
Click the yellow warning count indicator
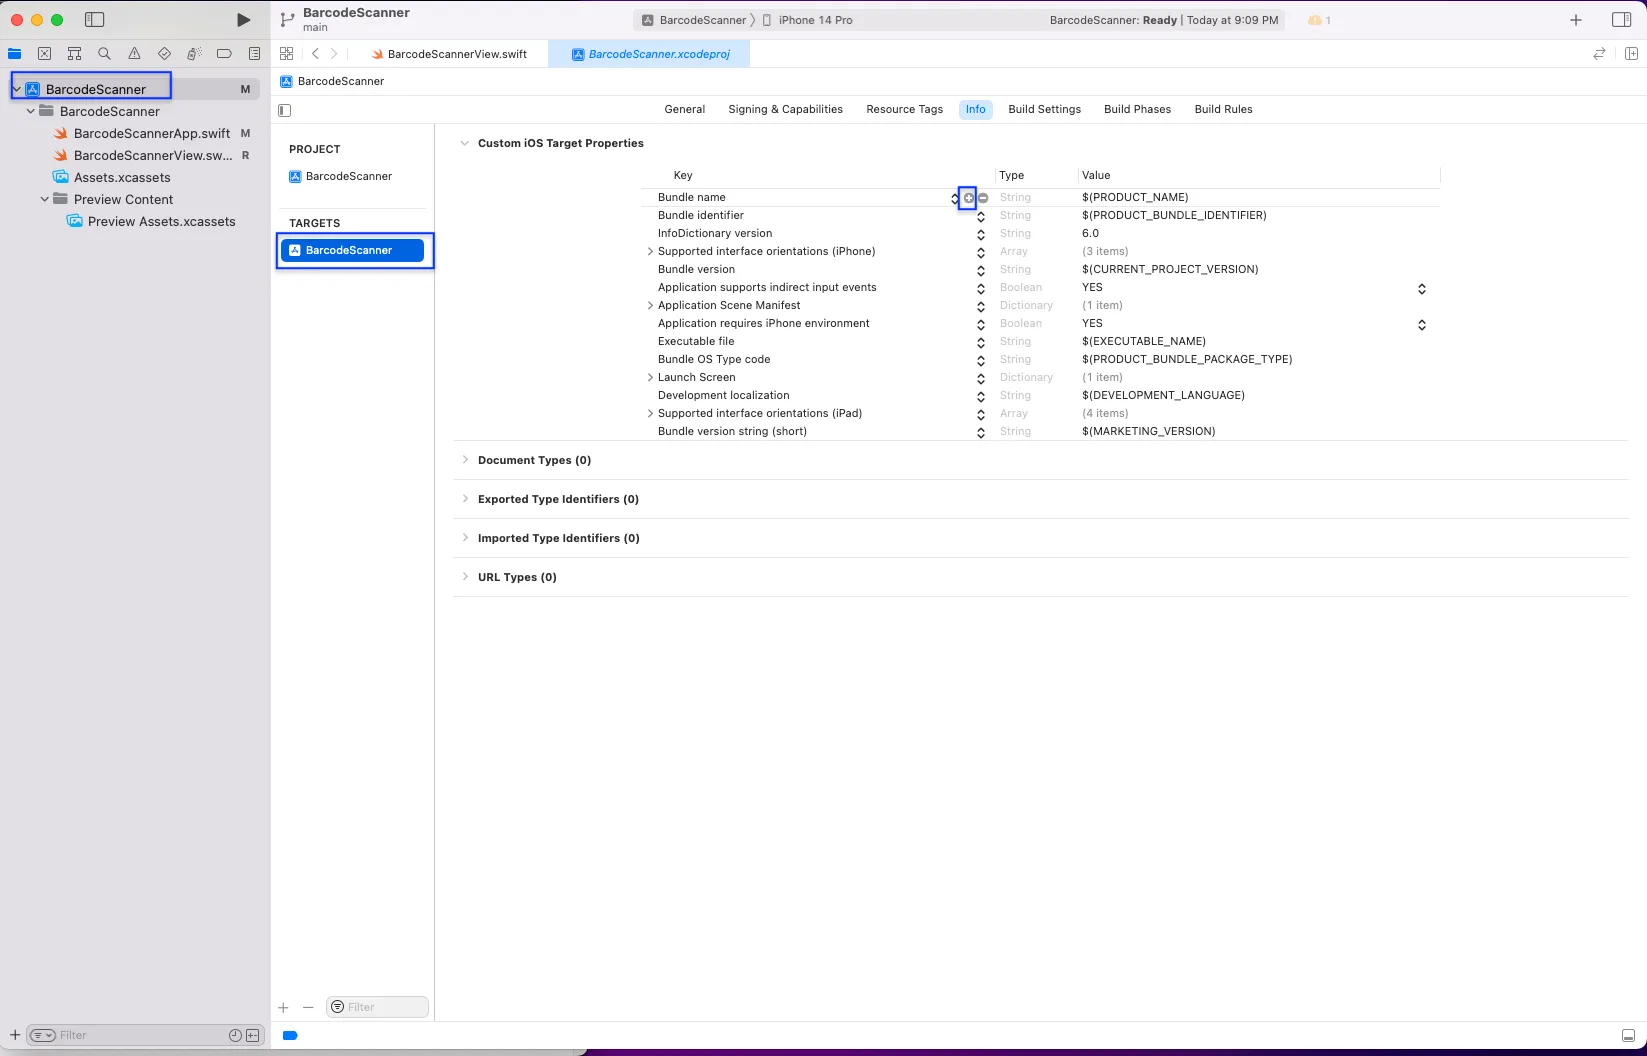pyautogui.click(x=1319, y=20)
